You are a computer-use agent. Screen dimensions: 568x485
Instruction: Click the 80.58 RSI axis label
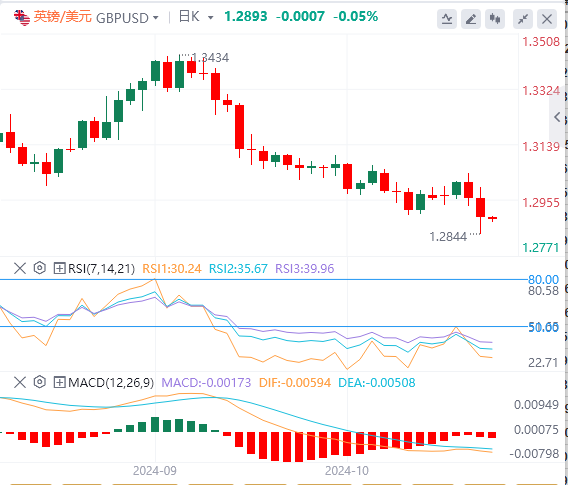pos(543,291)
